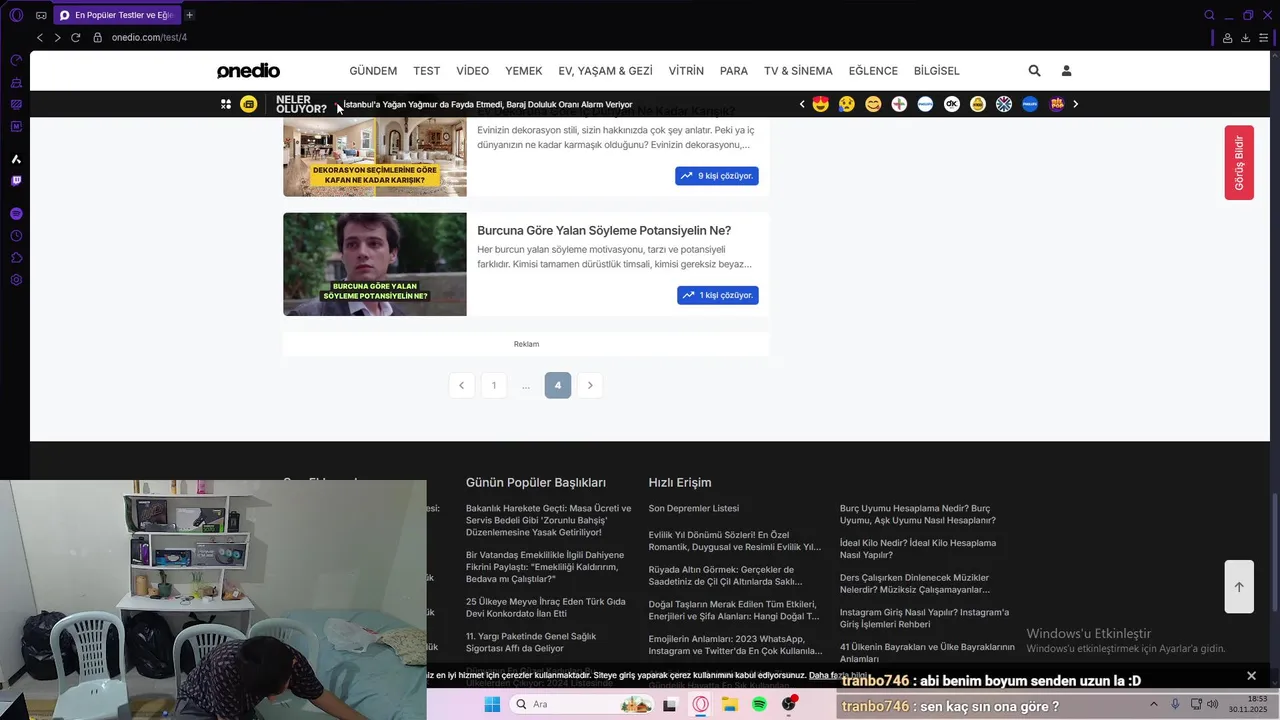Image resolution: width=1280 pixels, height=720 pixels.
Task: Open 'Instagram Giriş Nasıl Yapılır?' link
Action: pyautogui.click(x=924, y=618)
